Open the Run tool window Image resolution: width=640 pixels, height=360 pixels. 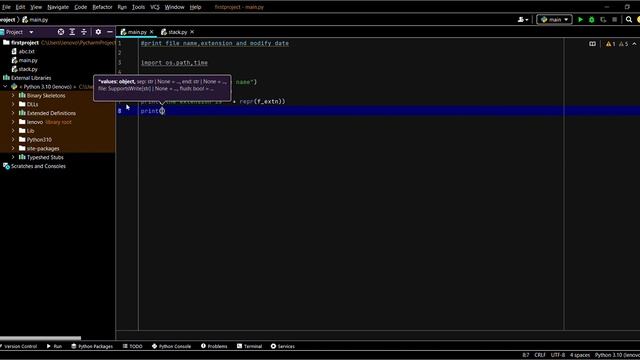click(x=54, y=346)
